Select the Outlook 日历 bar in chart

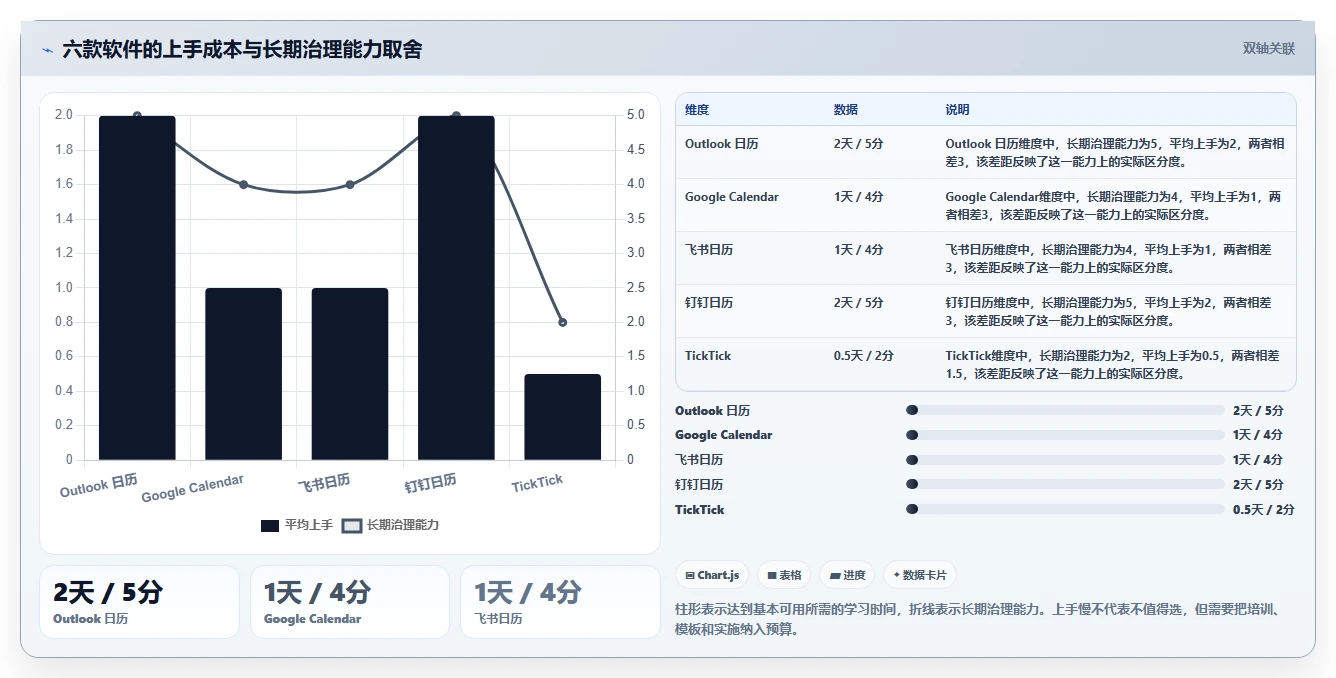137,288
